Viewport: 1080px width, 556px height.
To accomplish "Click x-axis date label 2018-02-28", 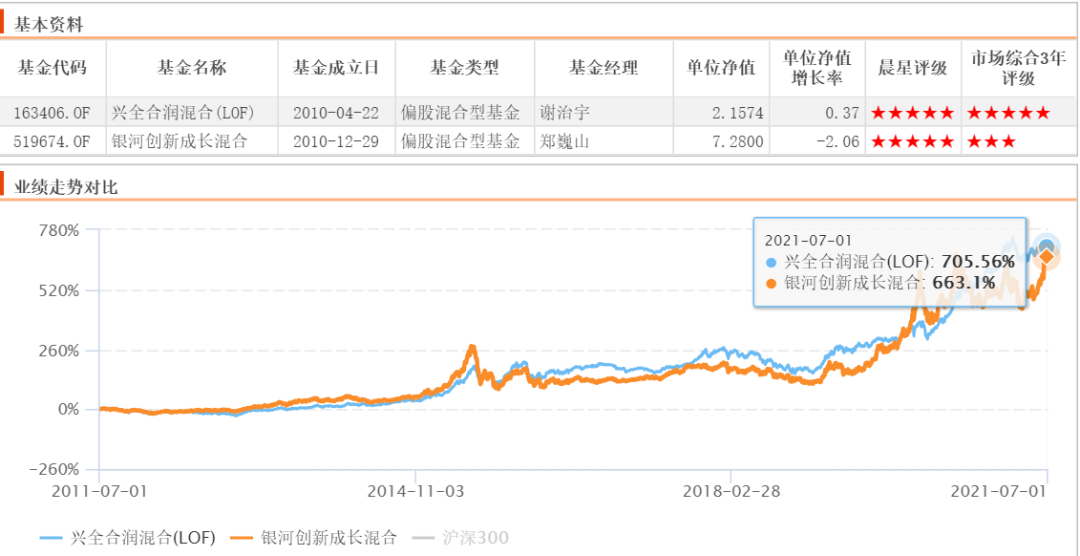I will tap(729, 491).
